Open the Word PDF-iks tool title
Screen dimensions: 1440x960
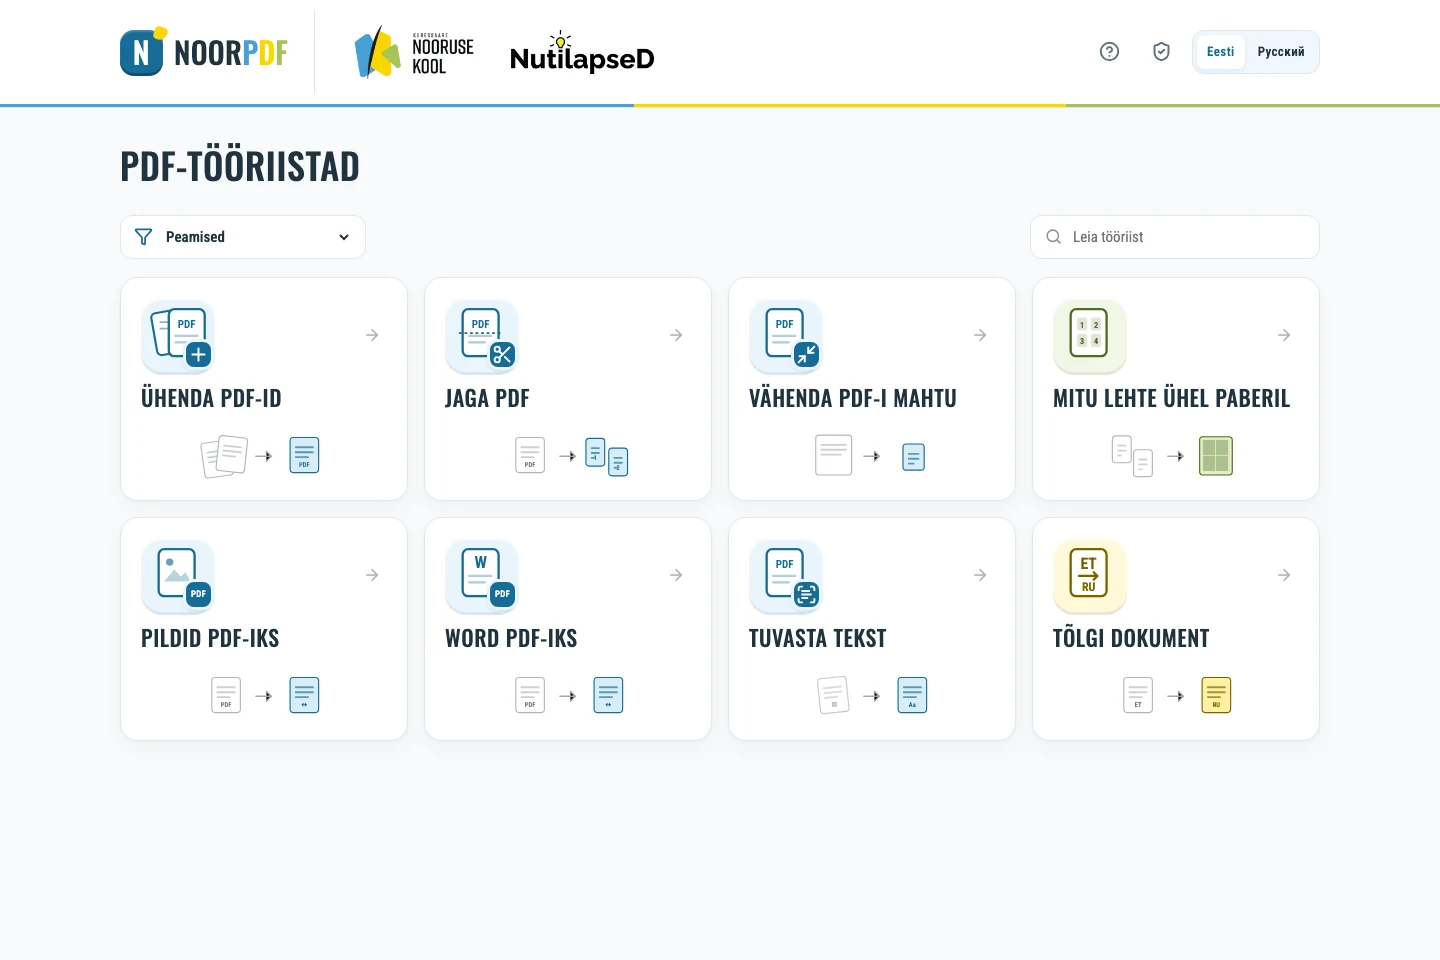click(x=511, y=638)
